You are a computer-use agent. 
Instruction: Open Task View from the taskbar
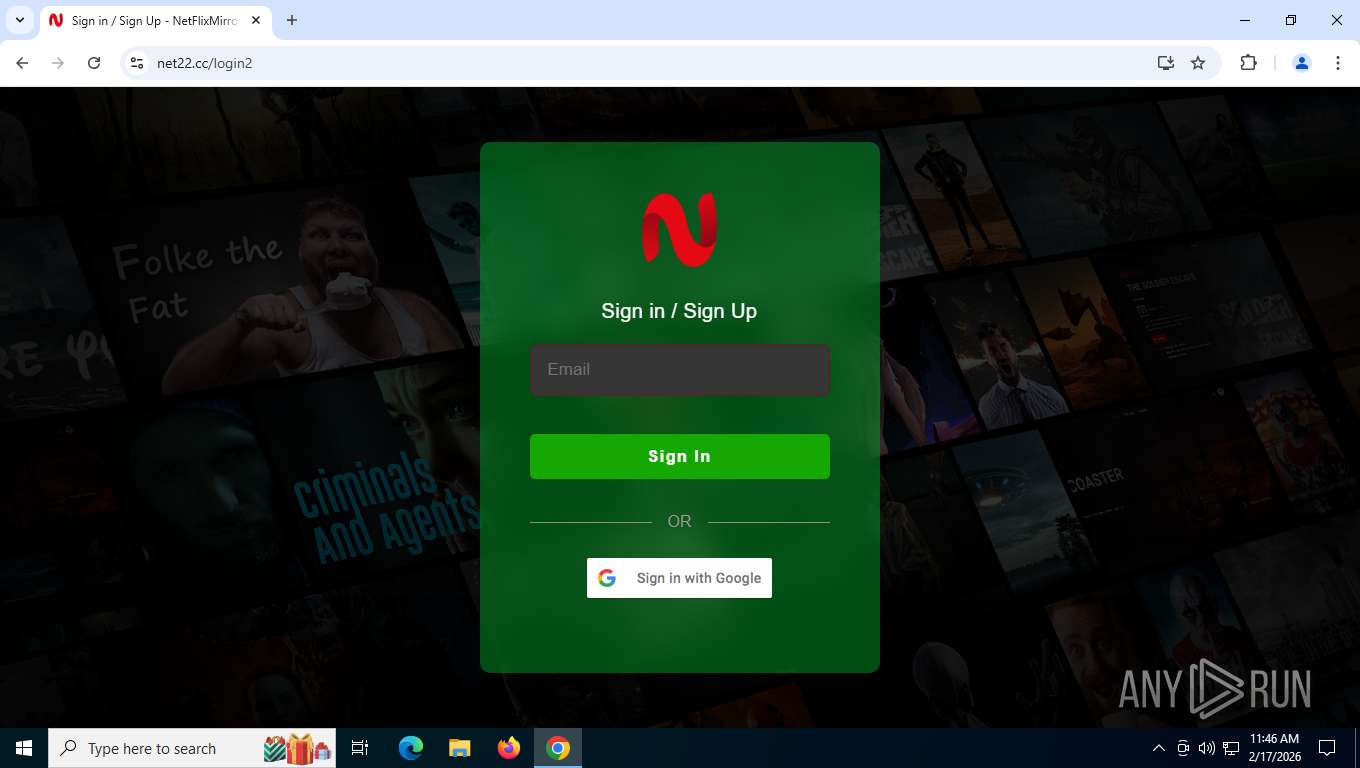pyautogui.click(x=360, y=748)
